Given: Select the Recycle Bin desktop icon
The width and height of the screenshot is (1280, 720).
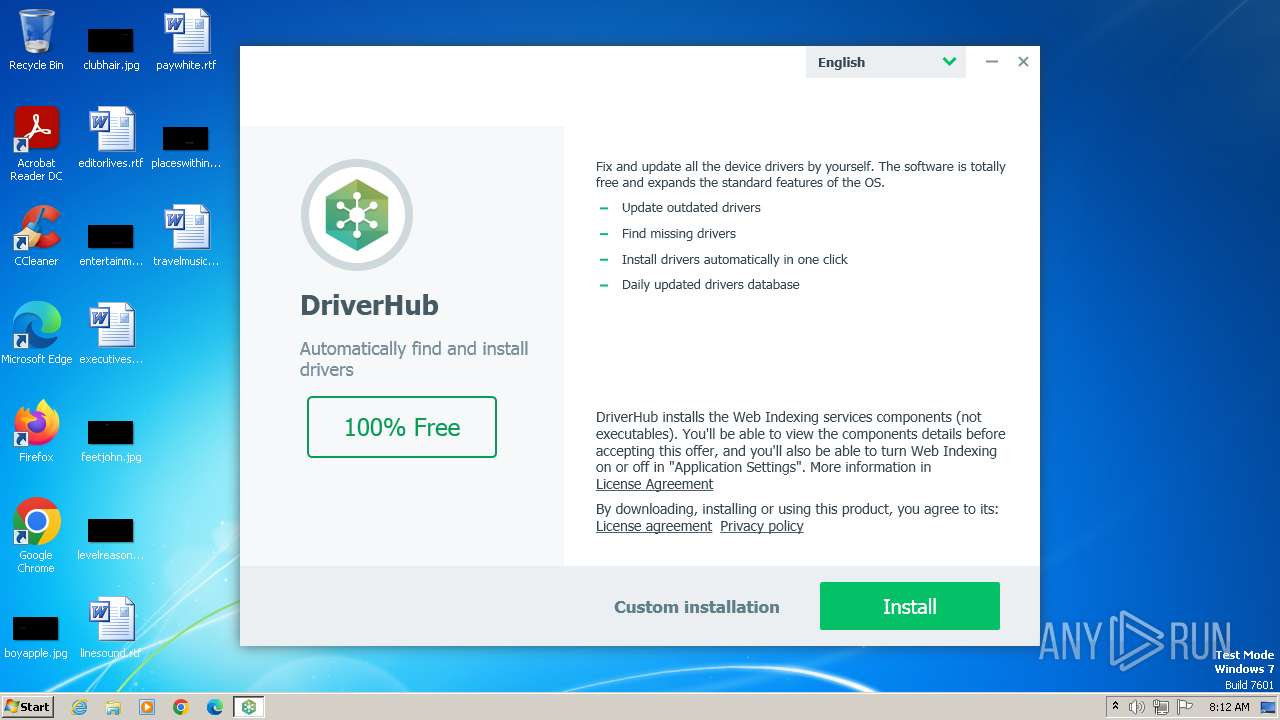Looking at the screenshot, I should (x=36, y=40).
